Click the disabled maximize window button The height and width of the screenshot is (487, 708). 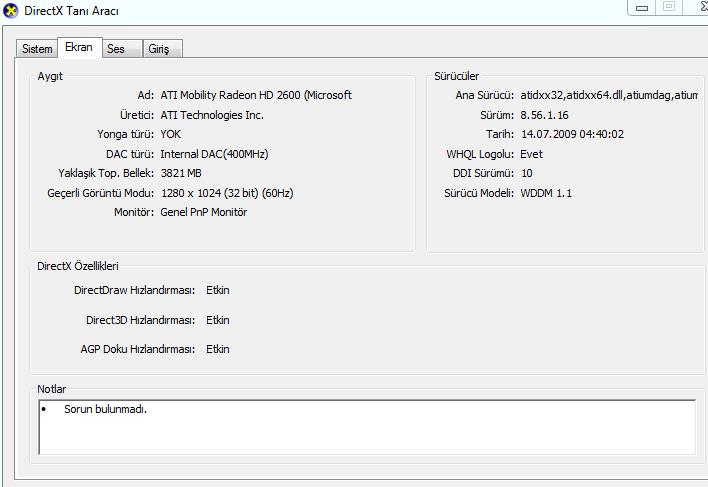click(669, 7)
